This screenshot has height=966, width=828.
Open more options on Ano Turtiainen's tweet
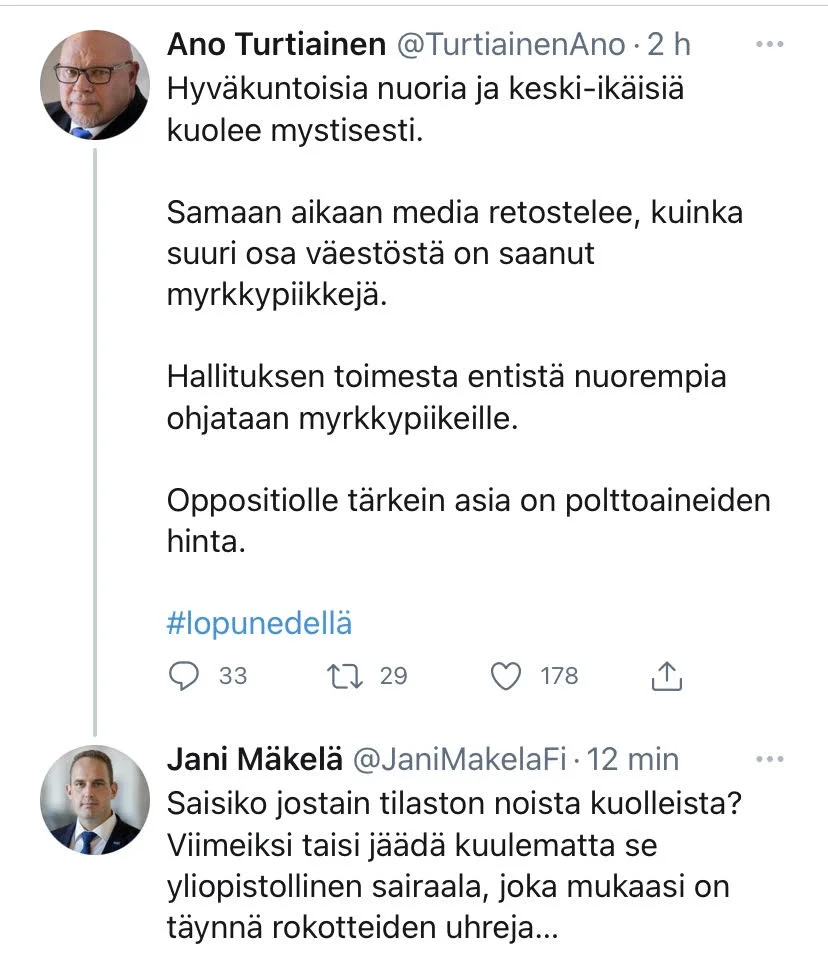(x=769, y=45)
